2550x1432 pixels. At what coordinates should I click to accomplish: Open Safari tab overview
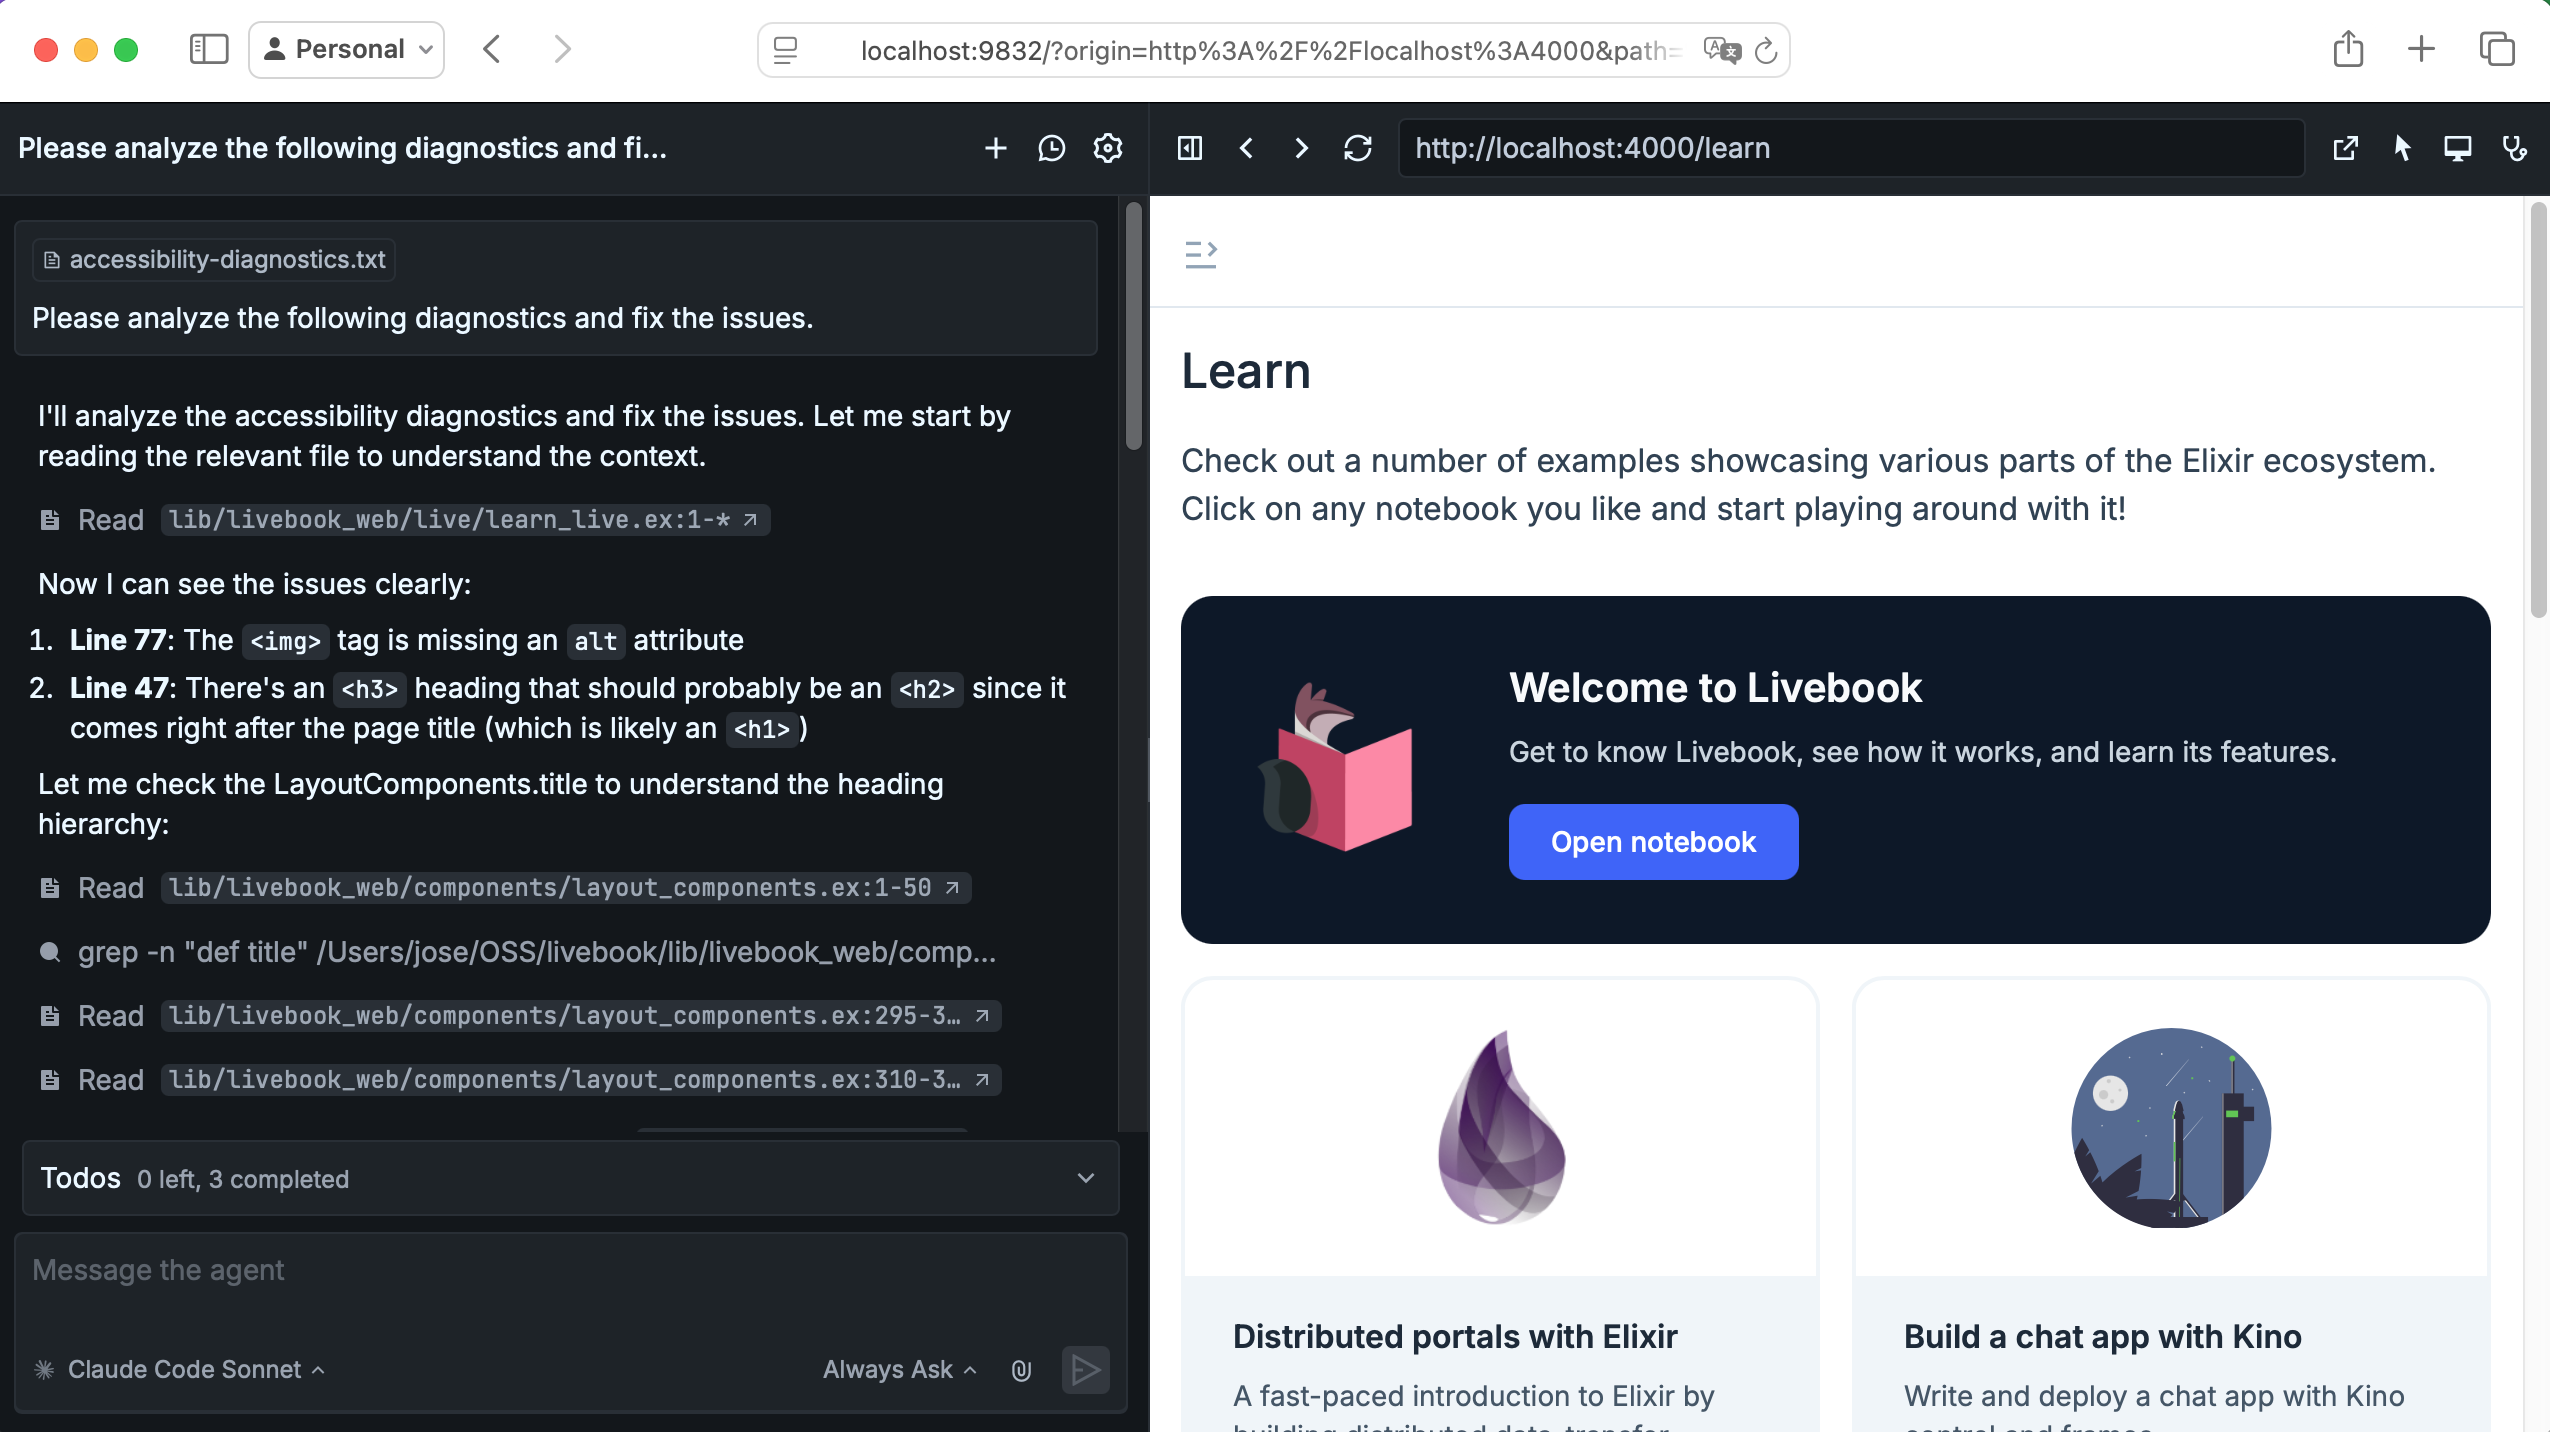[2497, 49]
